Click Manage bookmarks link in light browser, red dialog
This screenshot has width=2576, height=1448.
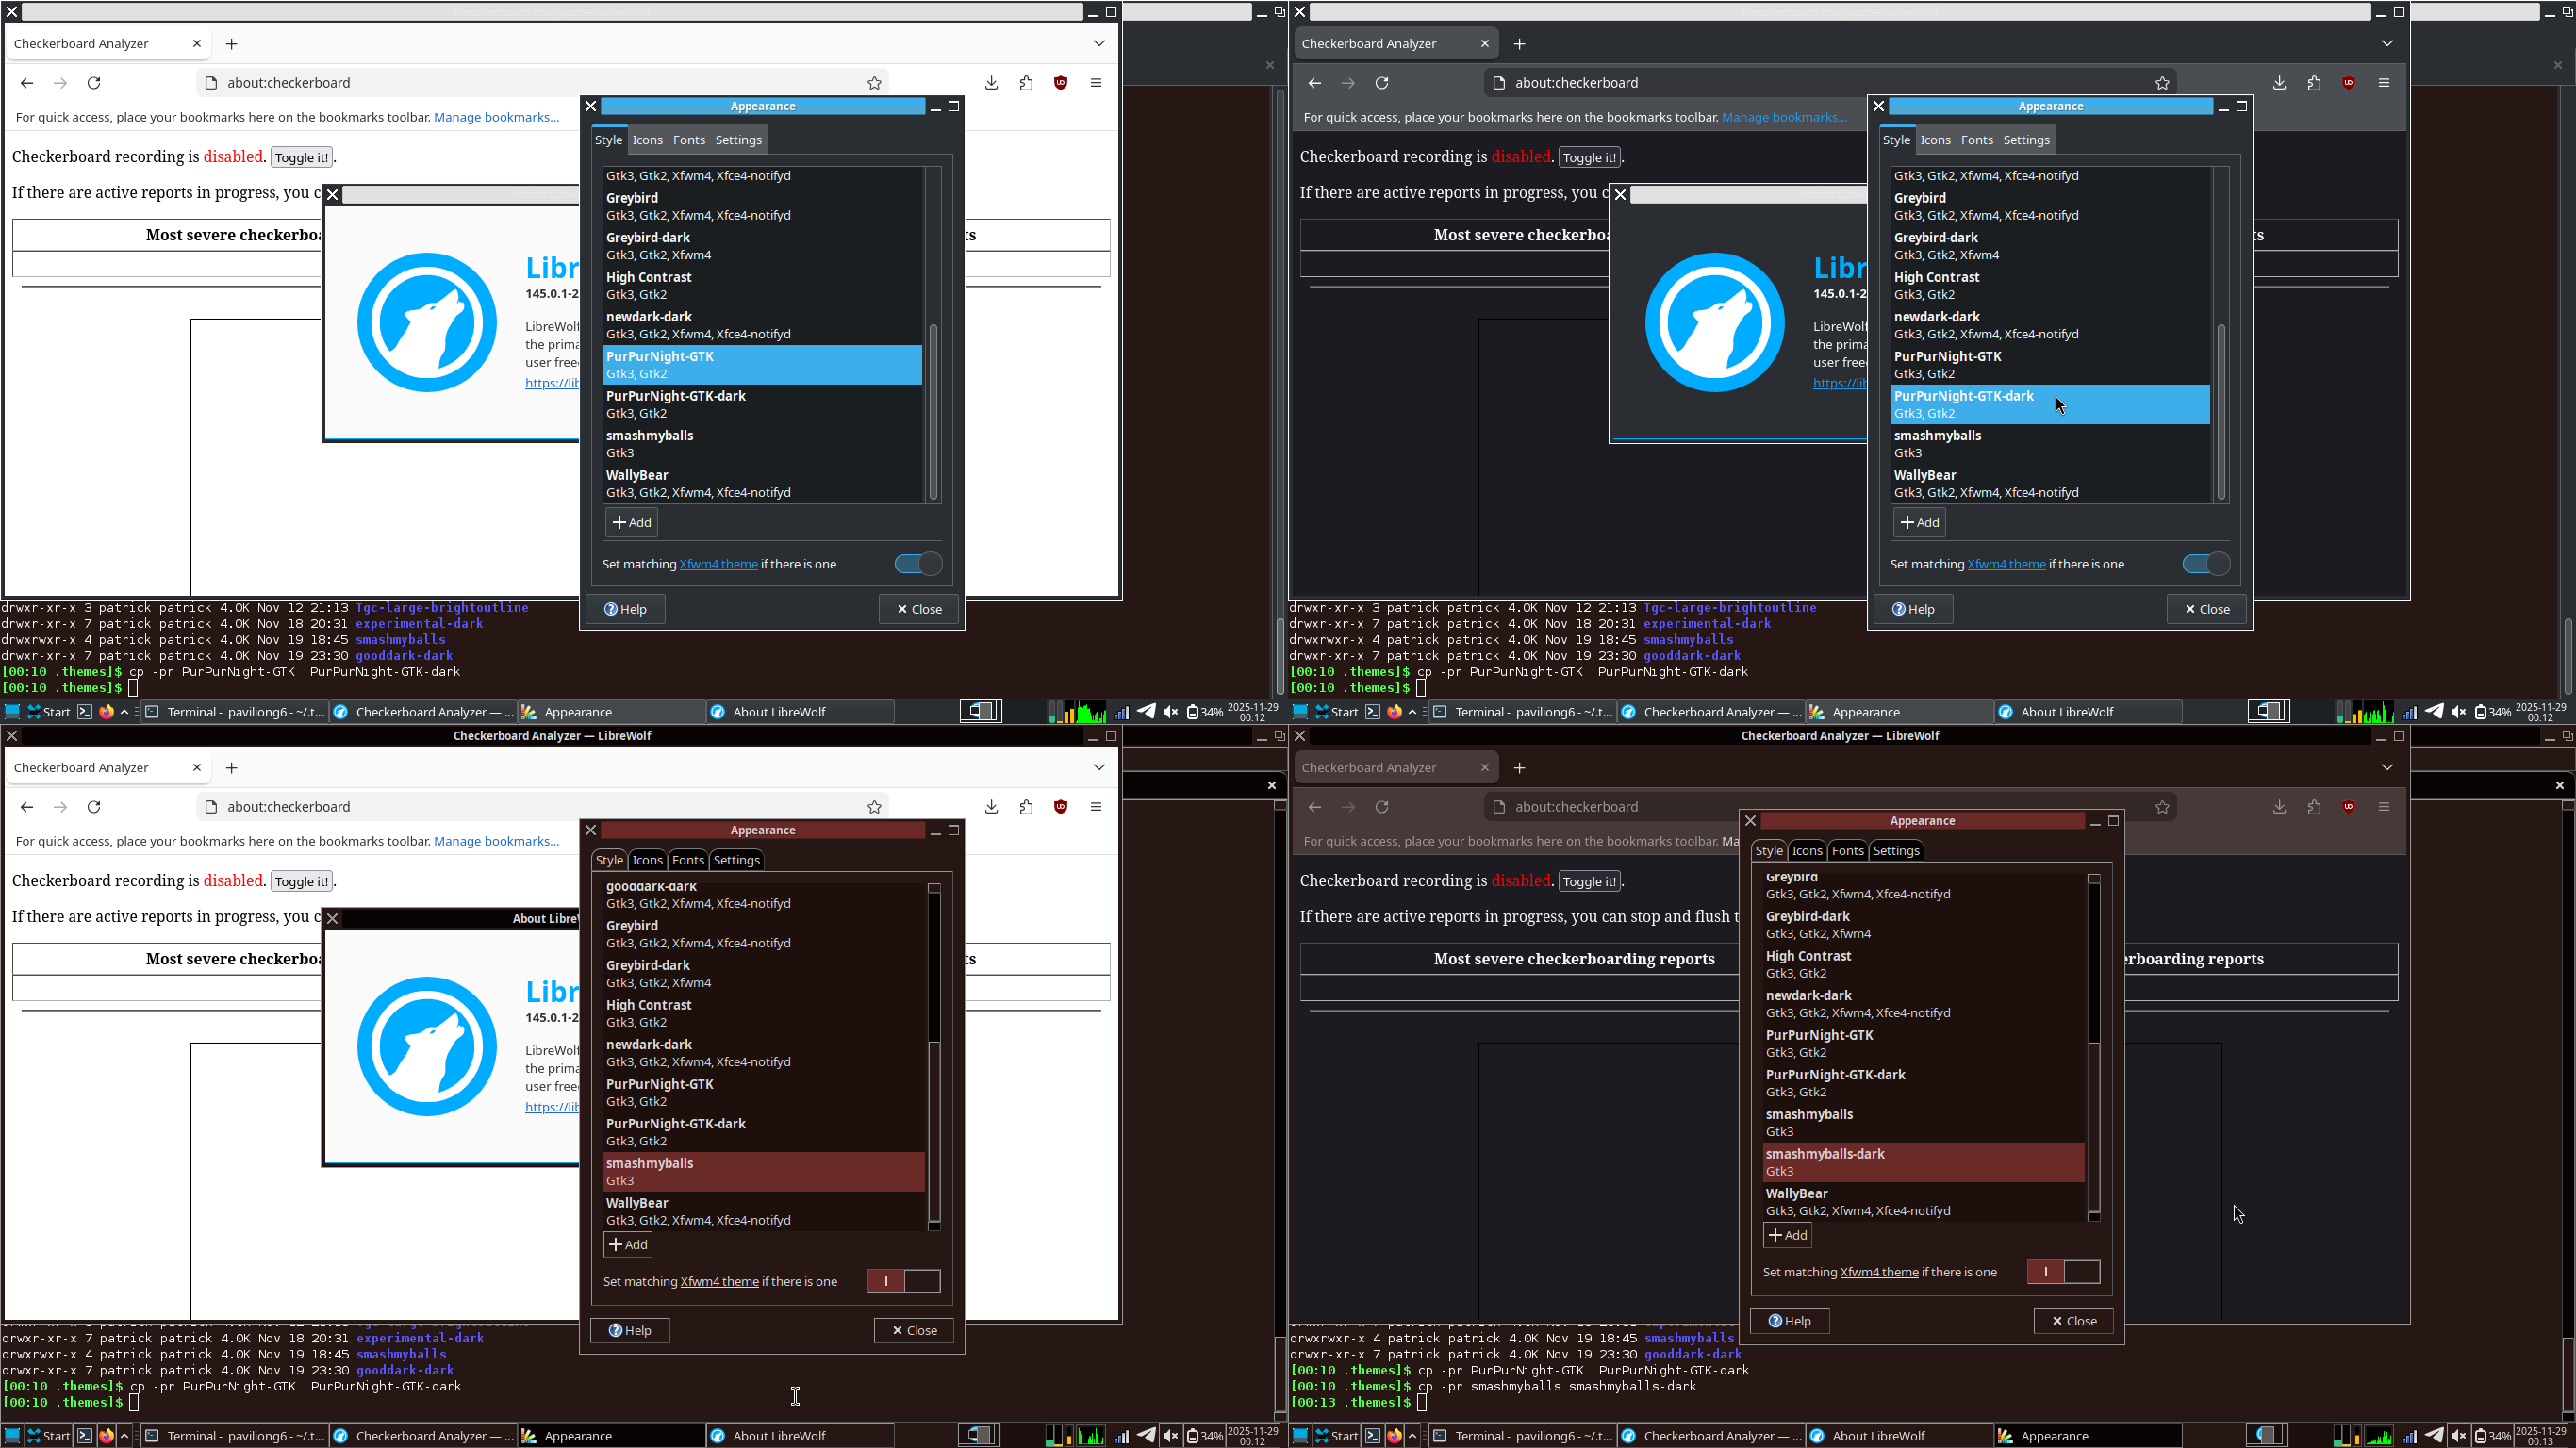point(496,841)
